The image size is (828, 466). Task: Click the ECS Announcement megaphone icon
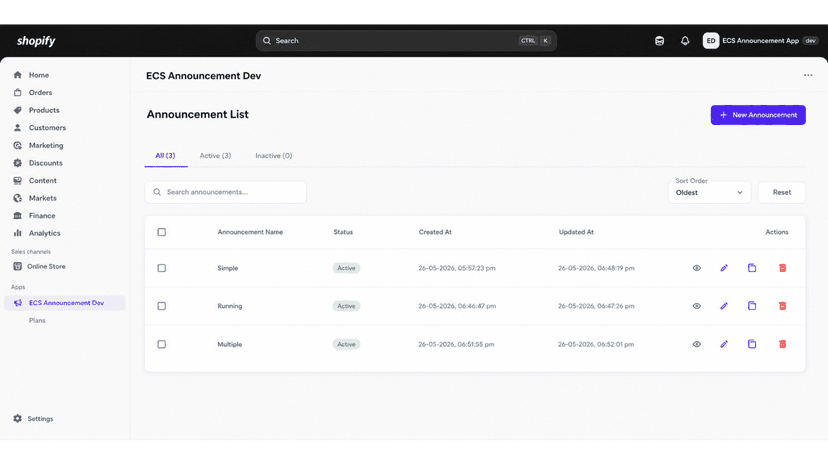pos(17,303)
